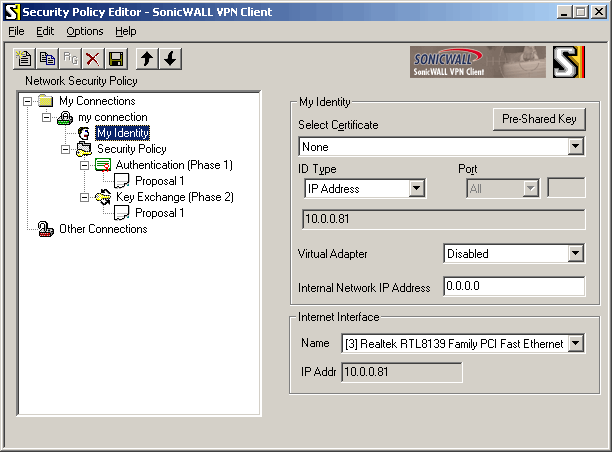Click the IP Addr field in Internet Interface

(402, 372)
